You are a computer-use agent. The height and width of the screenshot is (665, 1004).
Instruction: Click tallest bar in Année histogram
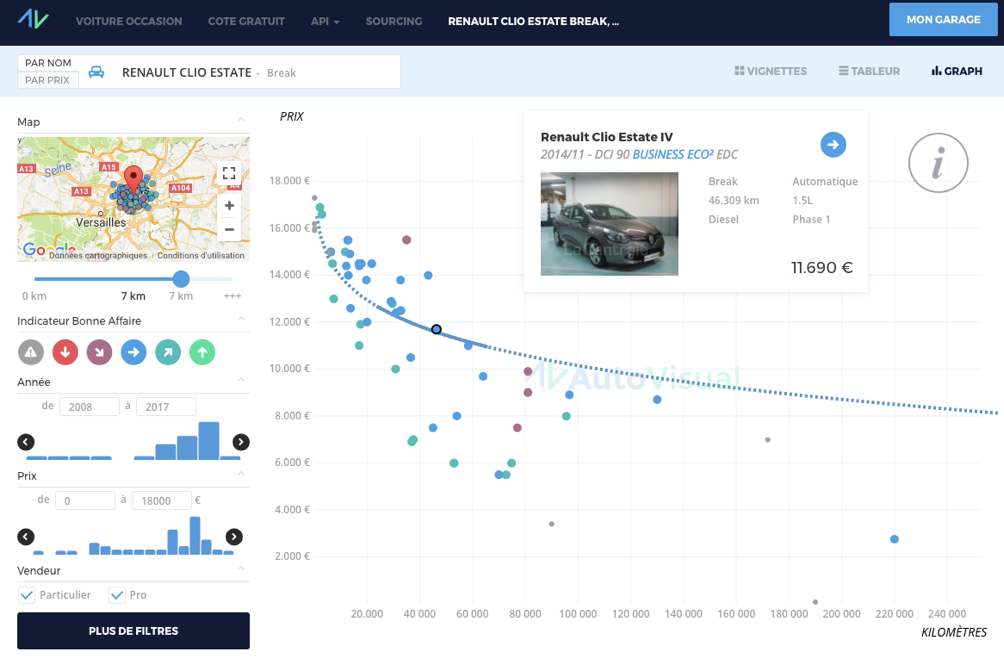[x=209, y=440]
